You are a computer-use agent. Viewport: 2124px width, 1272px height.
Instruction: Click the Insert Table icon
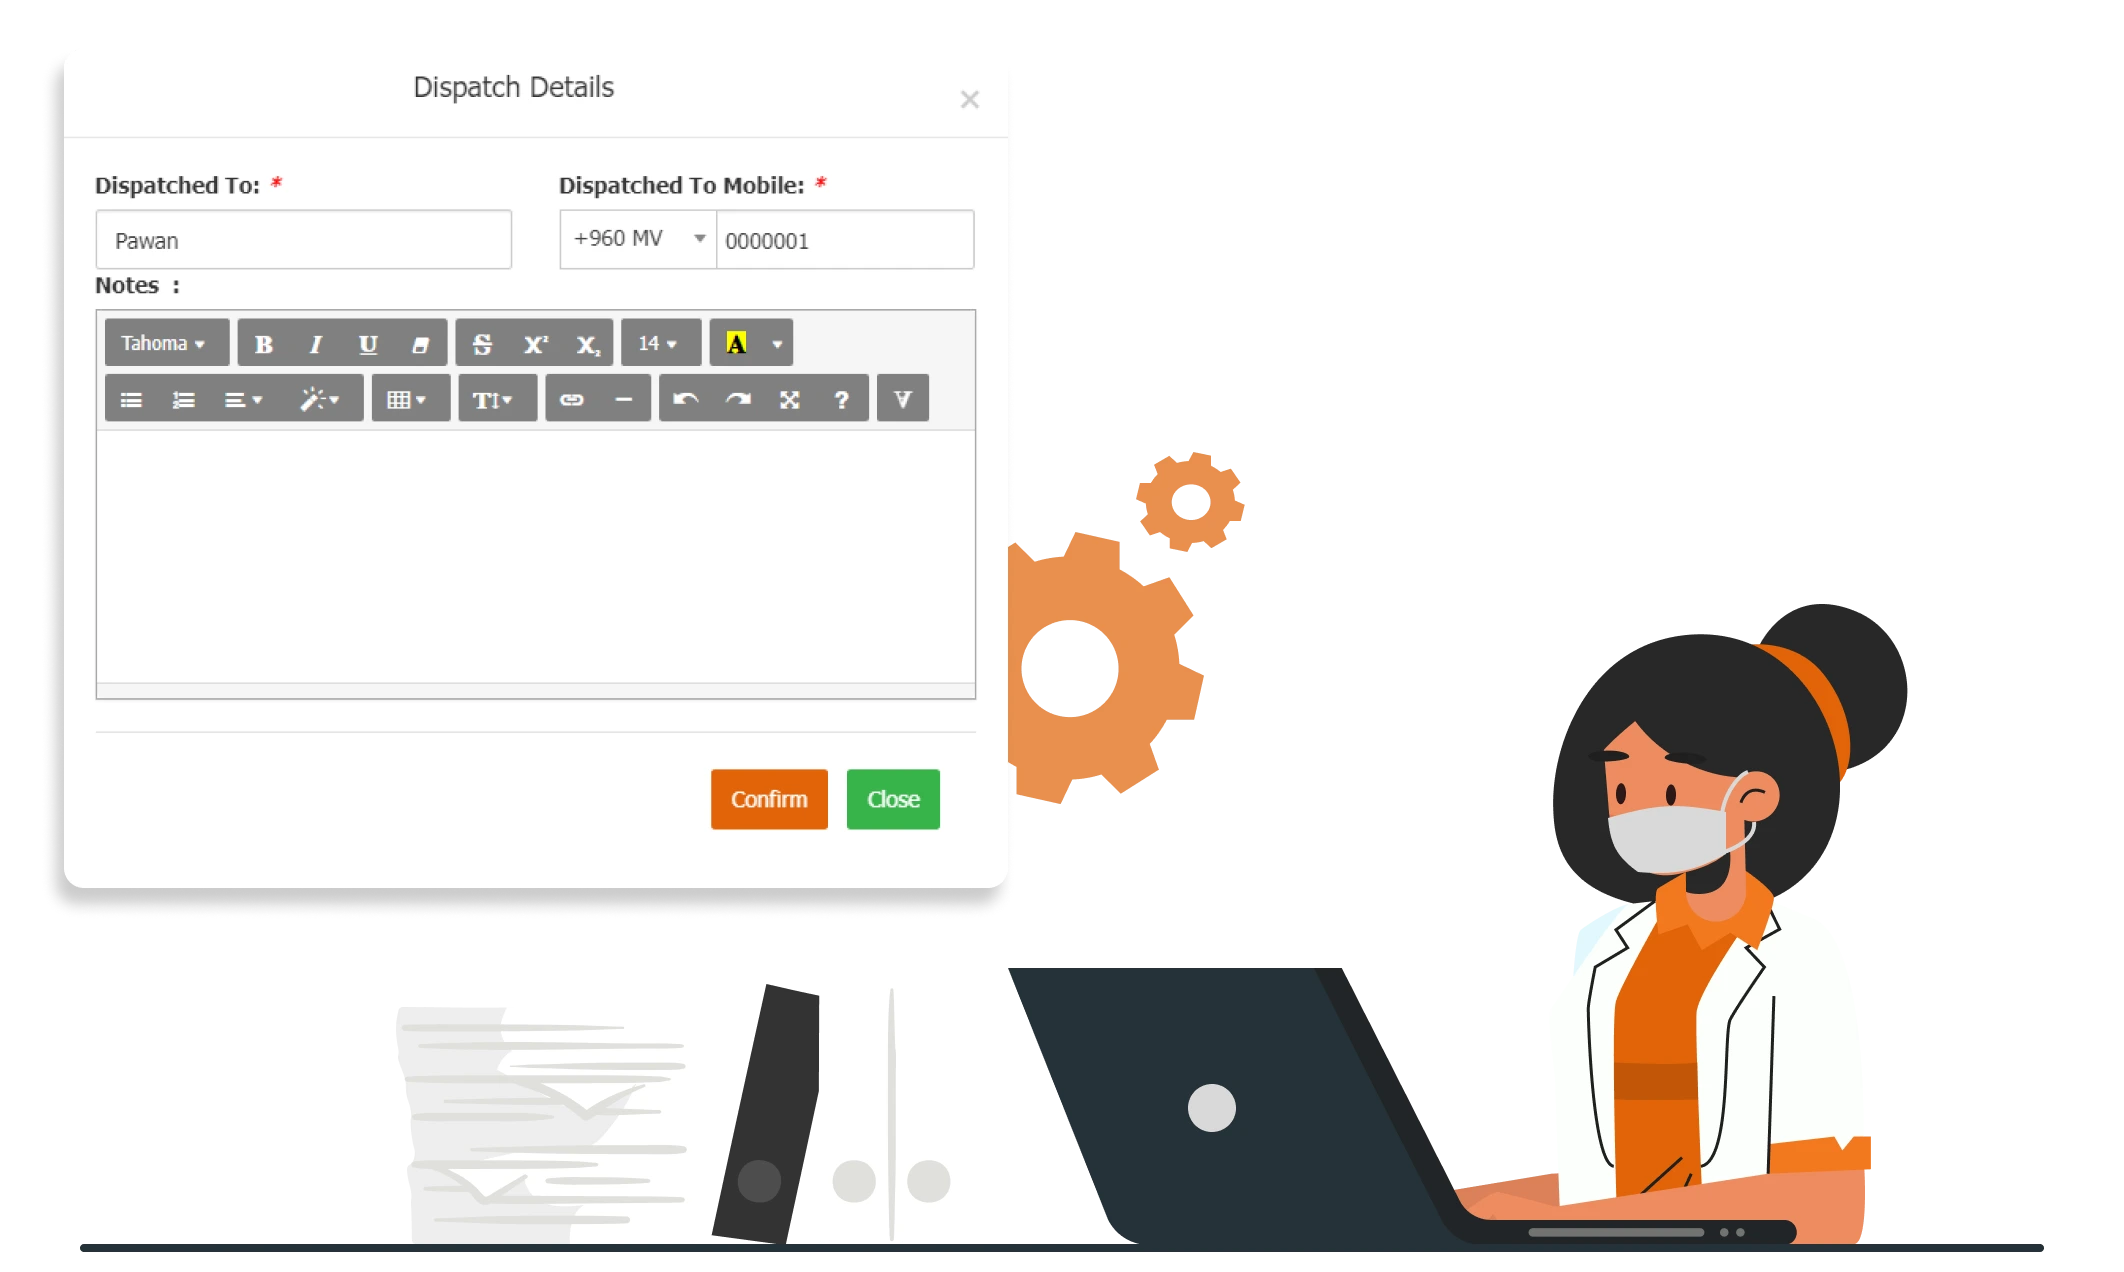(403, 398)
